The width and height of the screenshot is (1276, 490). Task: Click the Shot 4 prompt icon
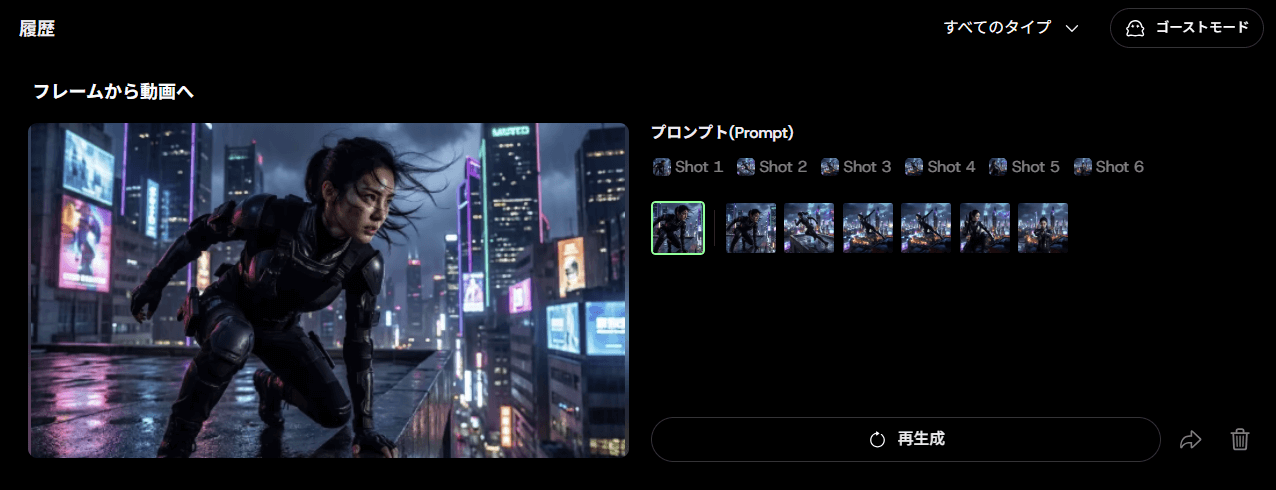pyautogui.click(x=914, y=167)
